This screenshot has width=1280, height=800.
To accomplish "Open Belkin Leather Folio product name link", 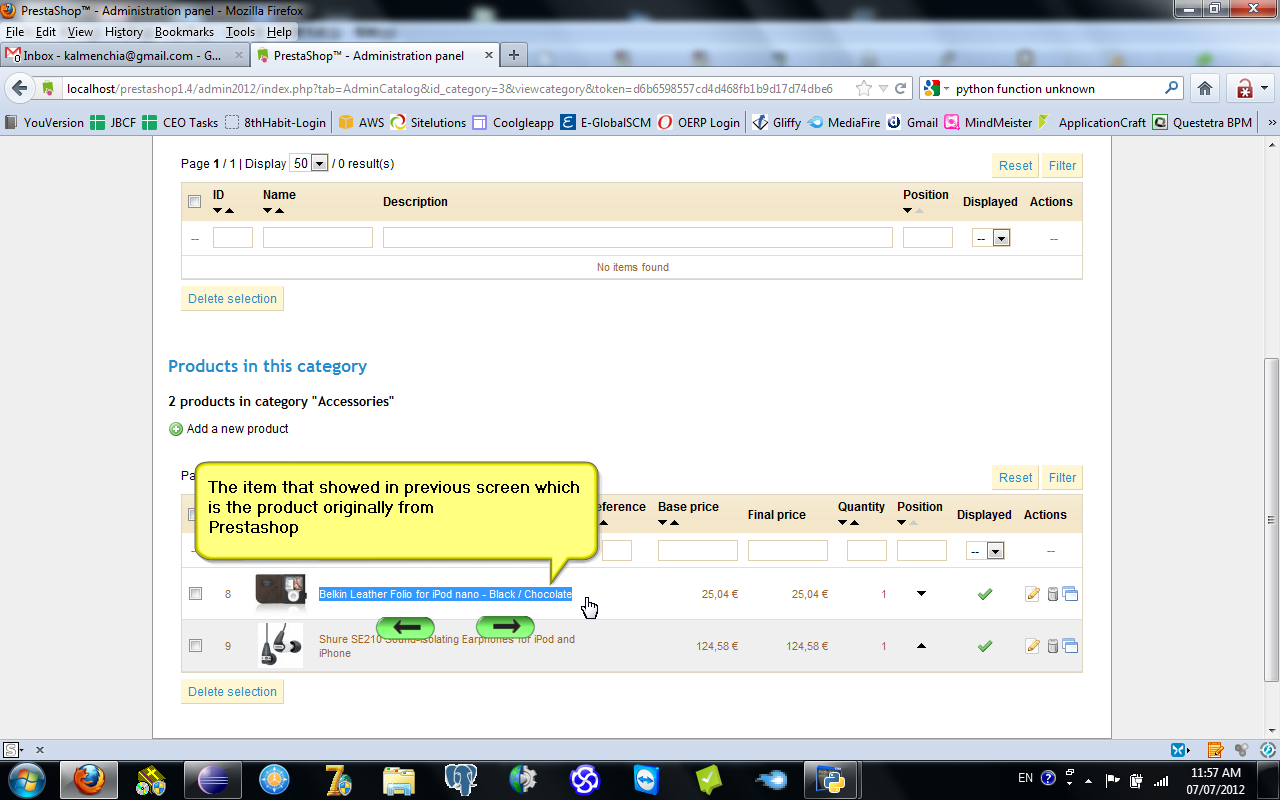I will 445,594.
